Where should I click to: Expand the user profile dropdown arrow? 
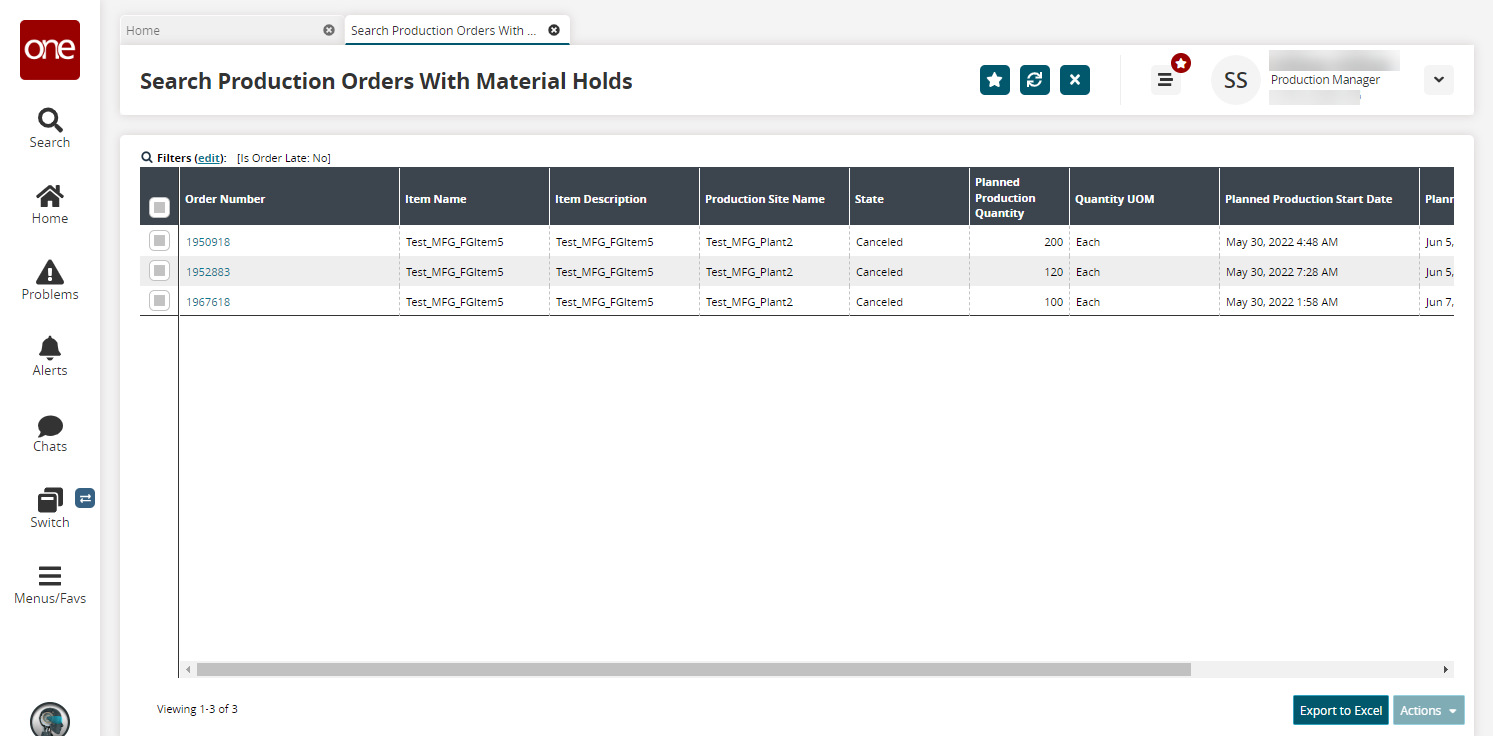pyautogui.click(x=1438, y=80)
